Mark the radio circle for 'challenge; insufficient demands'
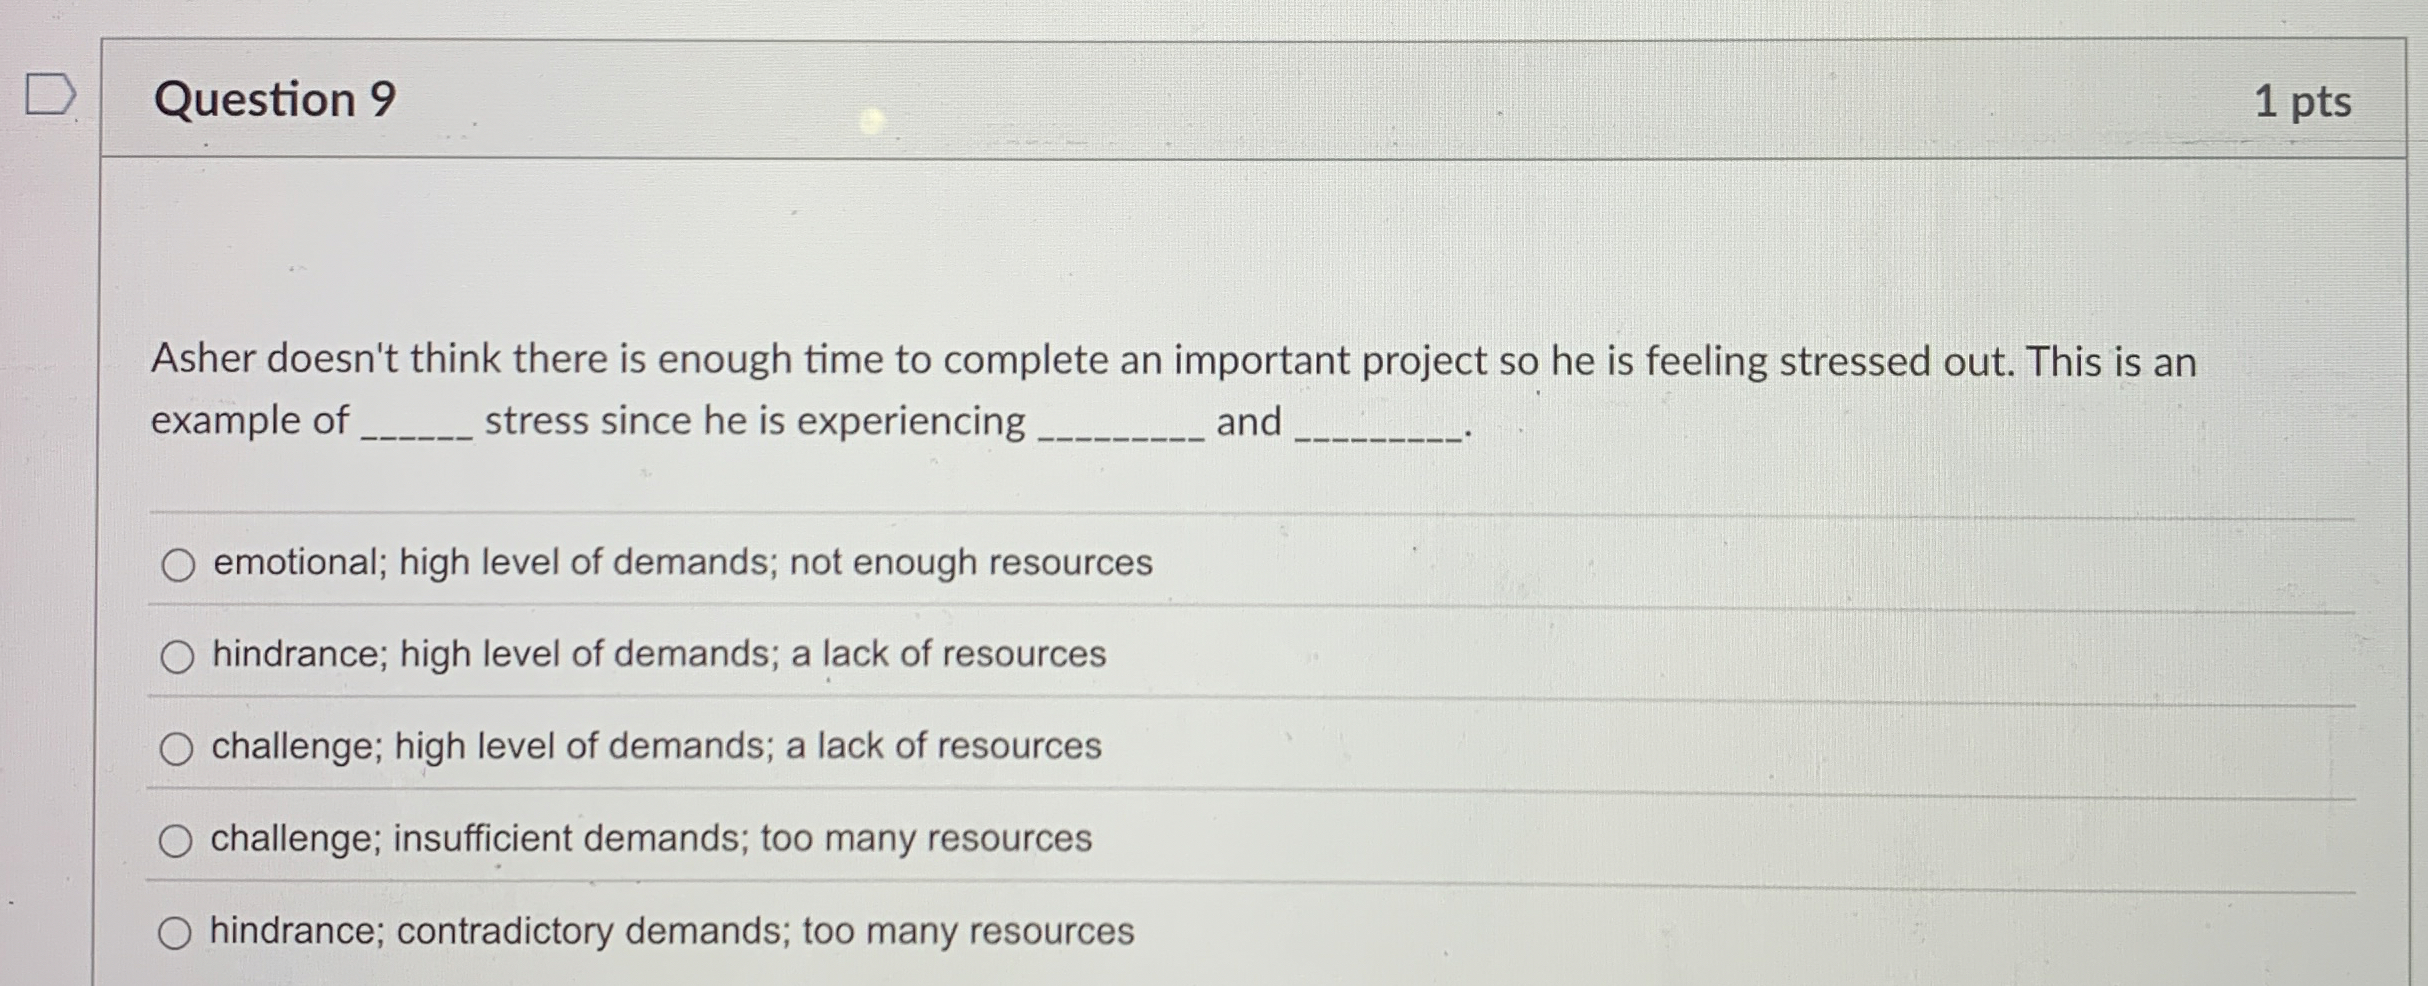Image resolution: width=2428 pixels, height=986 pixels. coord(175,841)
